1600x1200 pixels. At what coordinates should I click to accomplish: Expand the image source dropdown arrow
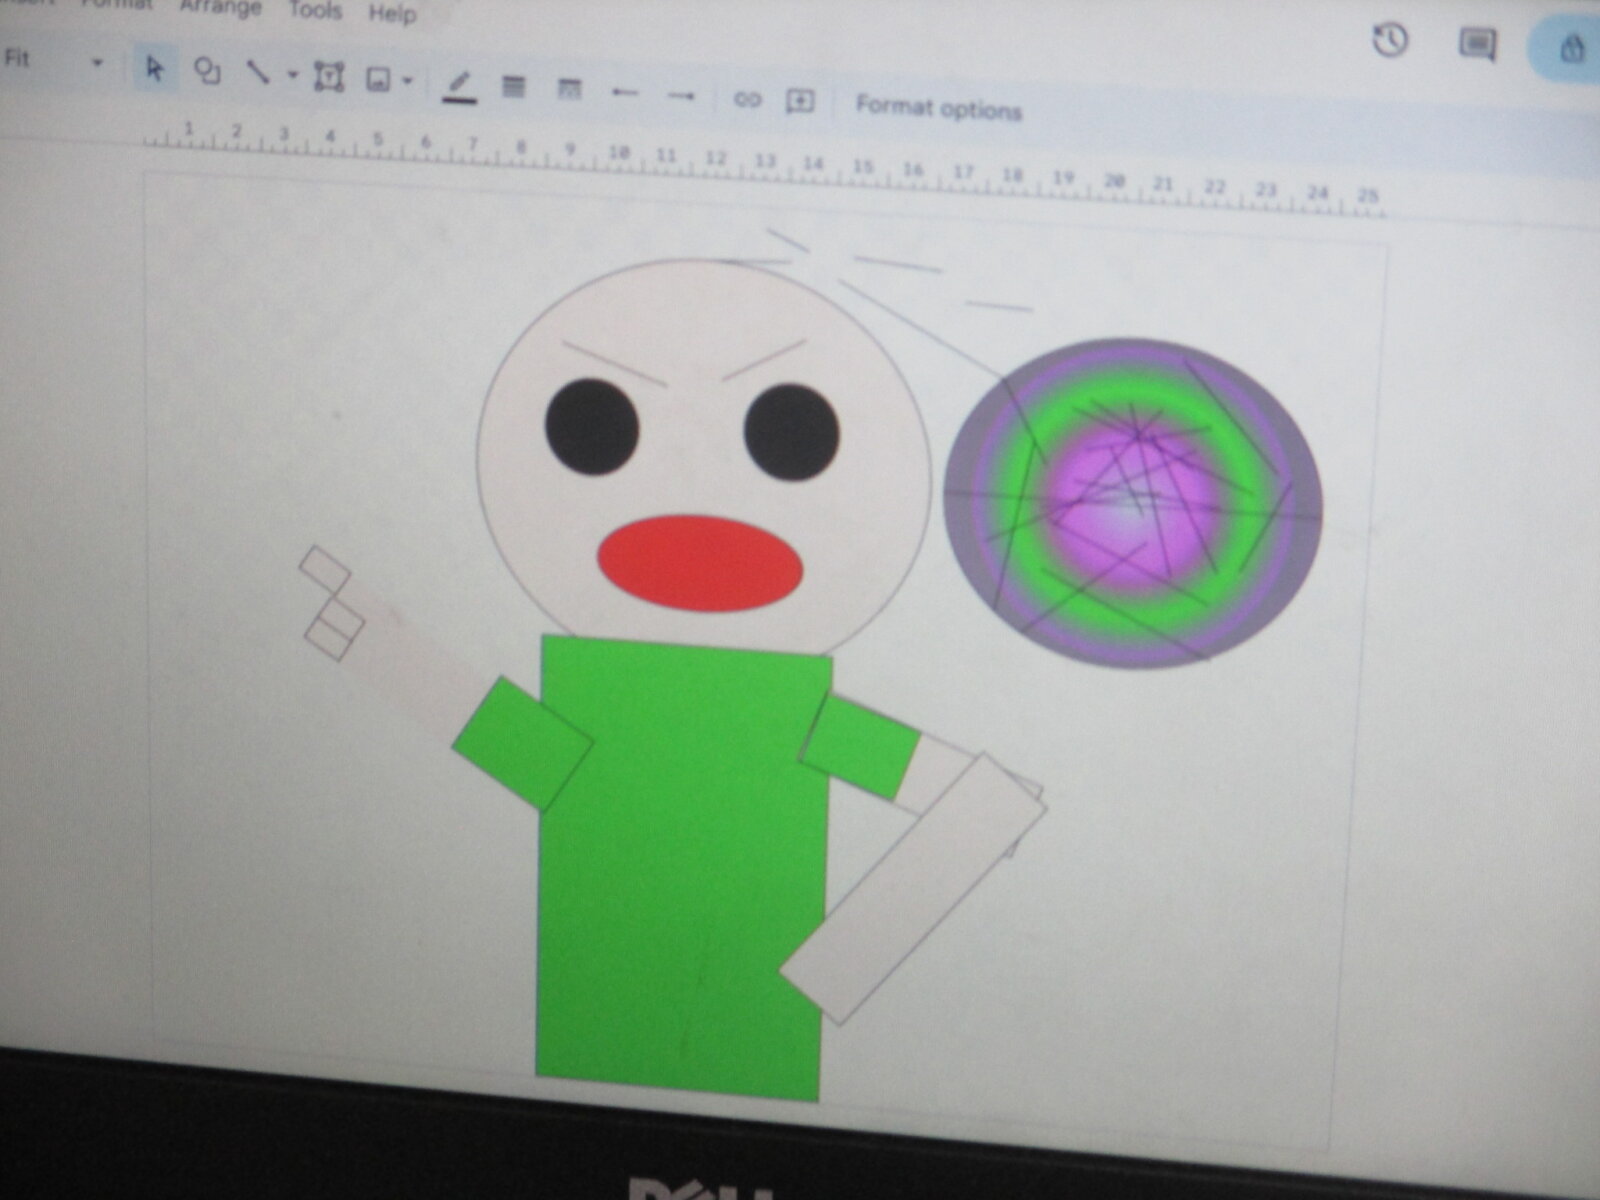point(407,81)
